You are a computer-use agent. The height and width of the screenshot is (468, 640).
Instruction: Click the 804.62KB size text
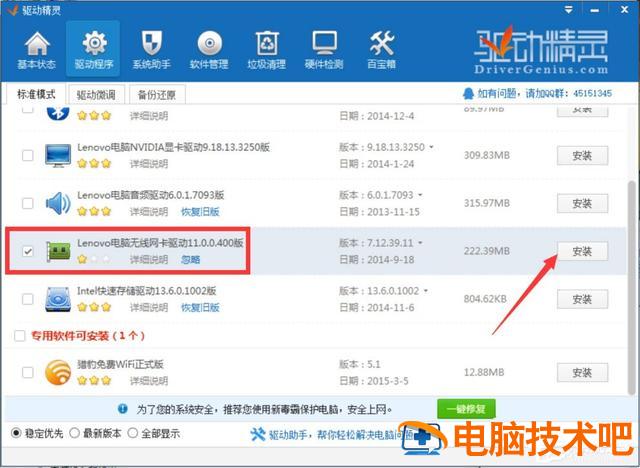[x=485, y=299]
